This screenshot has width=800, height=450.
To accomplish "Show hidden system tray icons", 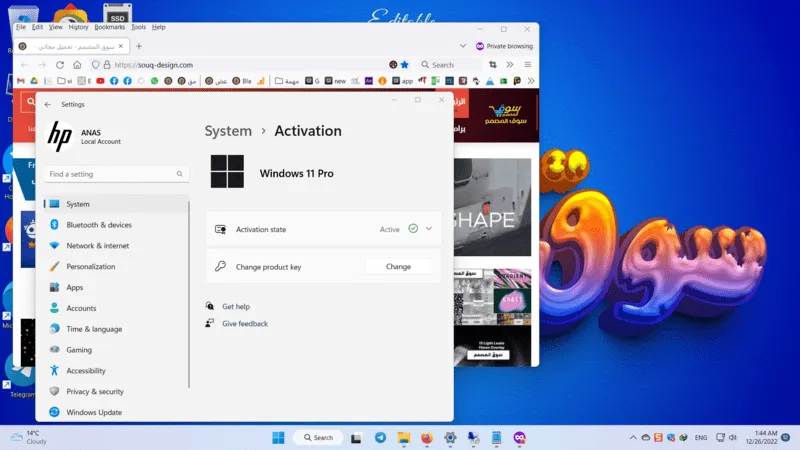I will tap(632, 438).
